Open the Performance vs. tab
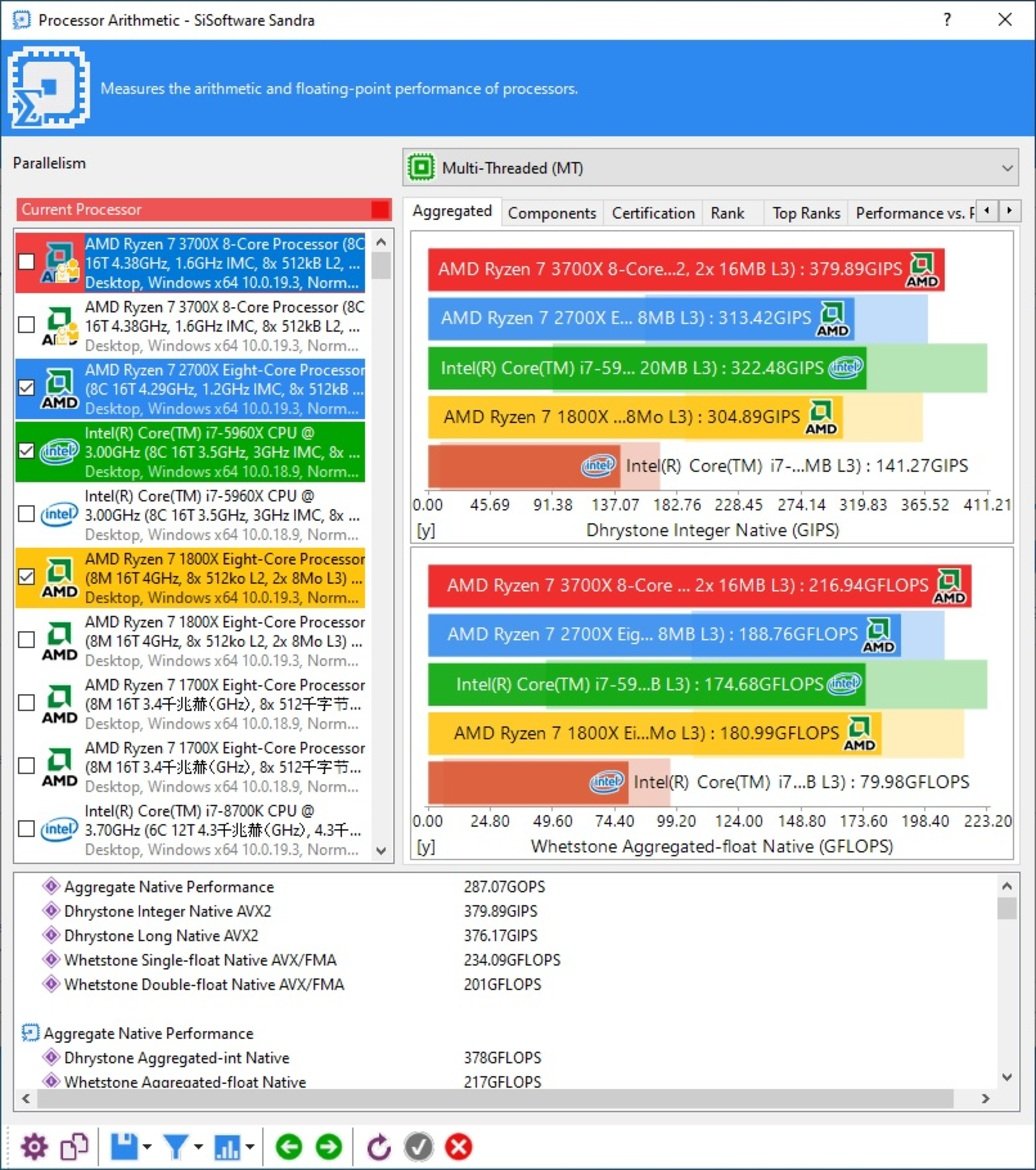The width and height of the screenshot is (1036, 1170). [912, 213]
